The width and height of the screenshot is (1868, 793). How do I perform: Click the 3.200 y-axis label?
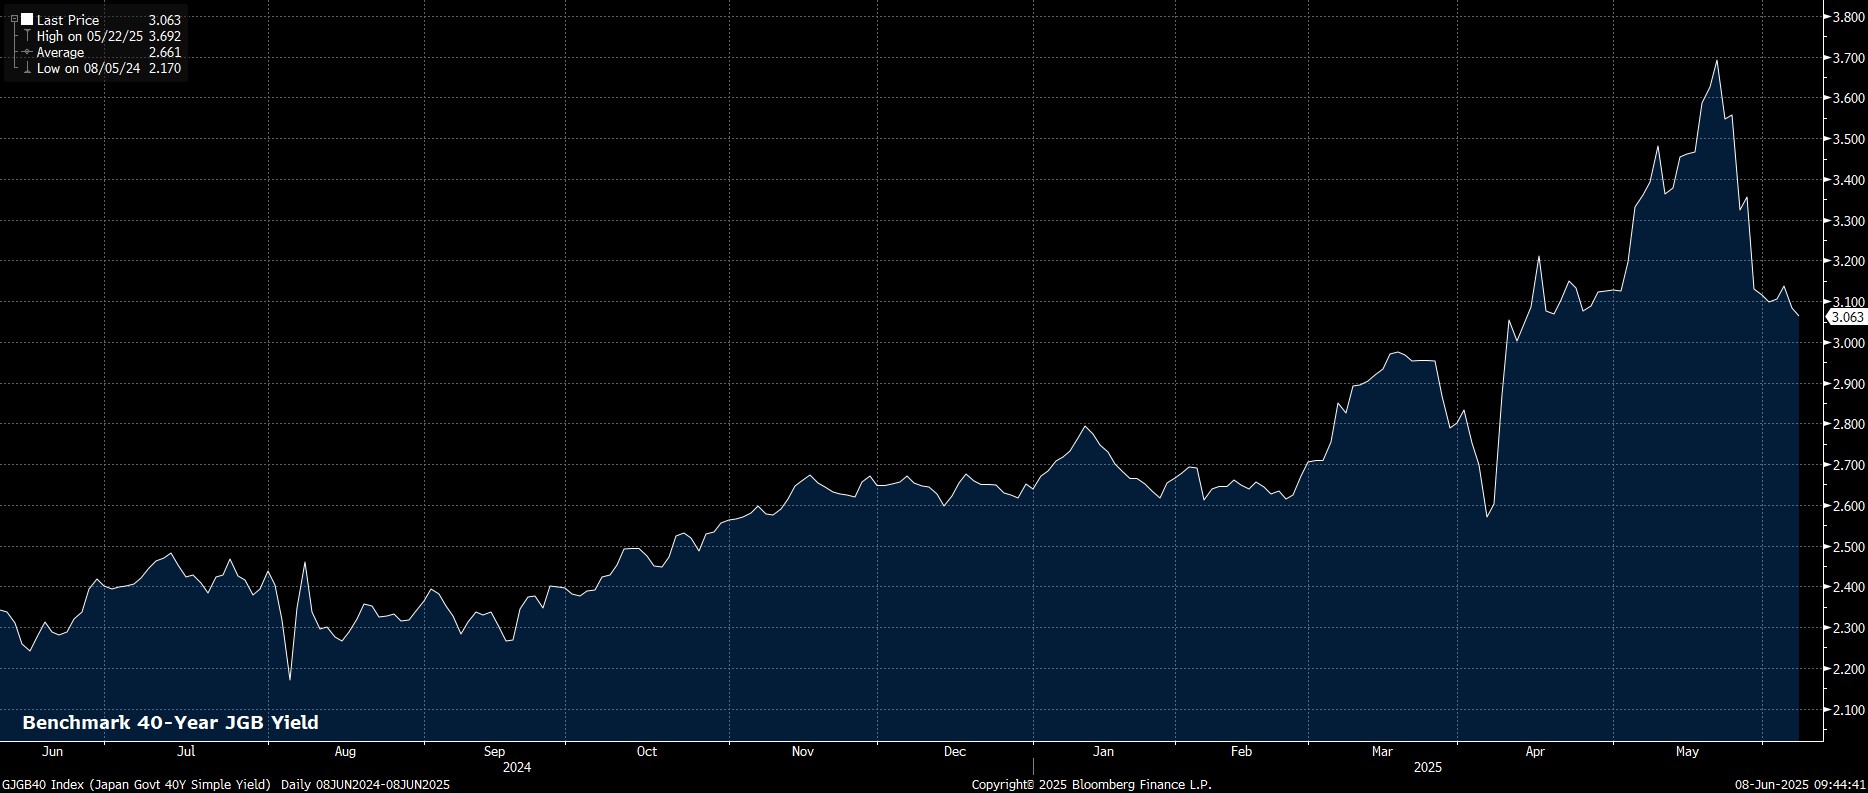(1847, 262)
